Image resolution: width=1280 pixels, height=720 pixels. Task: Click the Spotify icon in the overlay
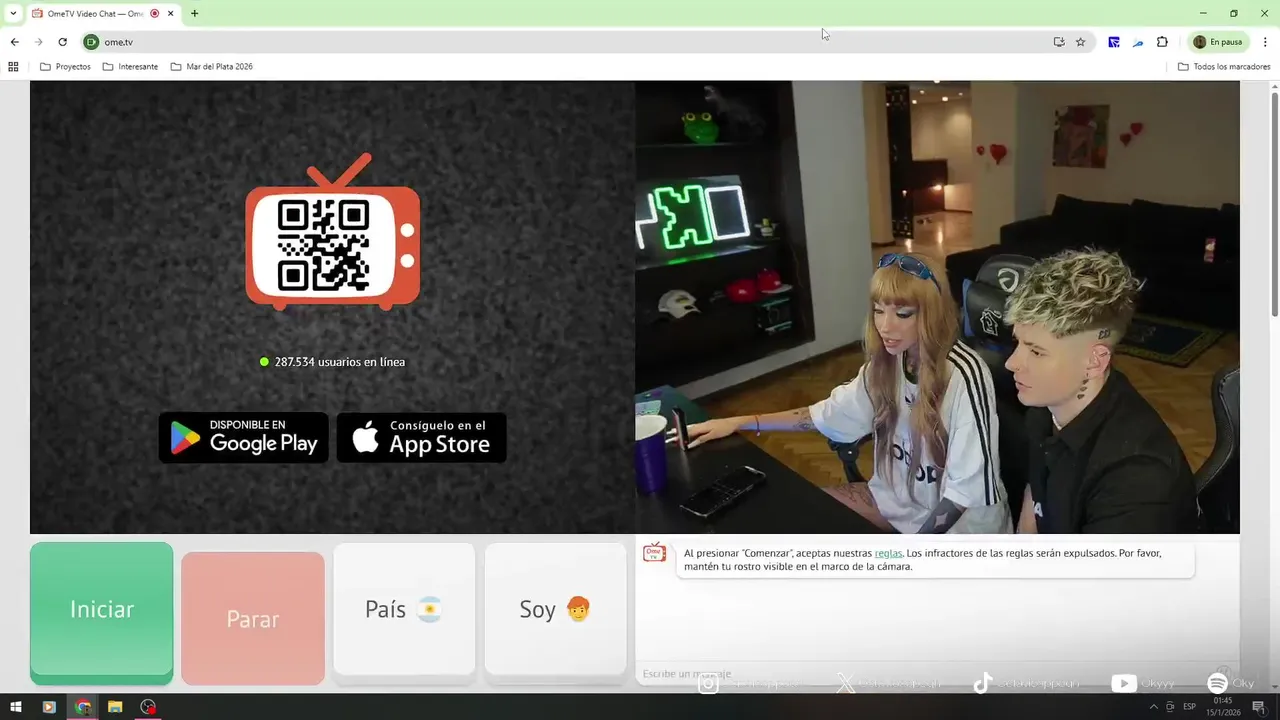click(1217, 683)
